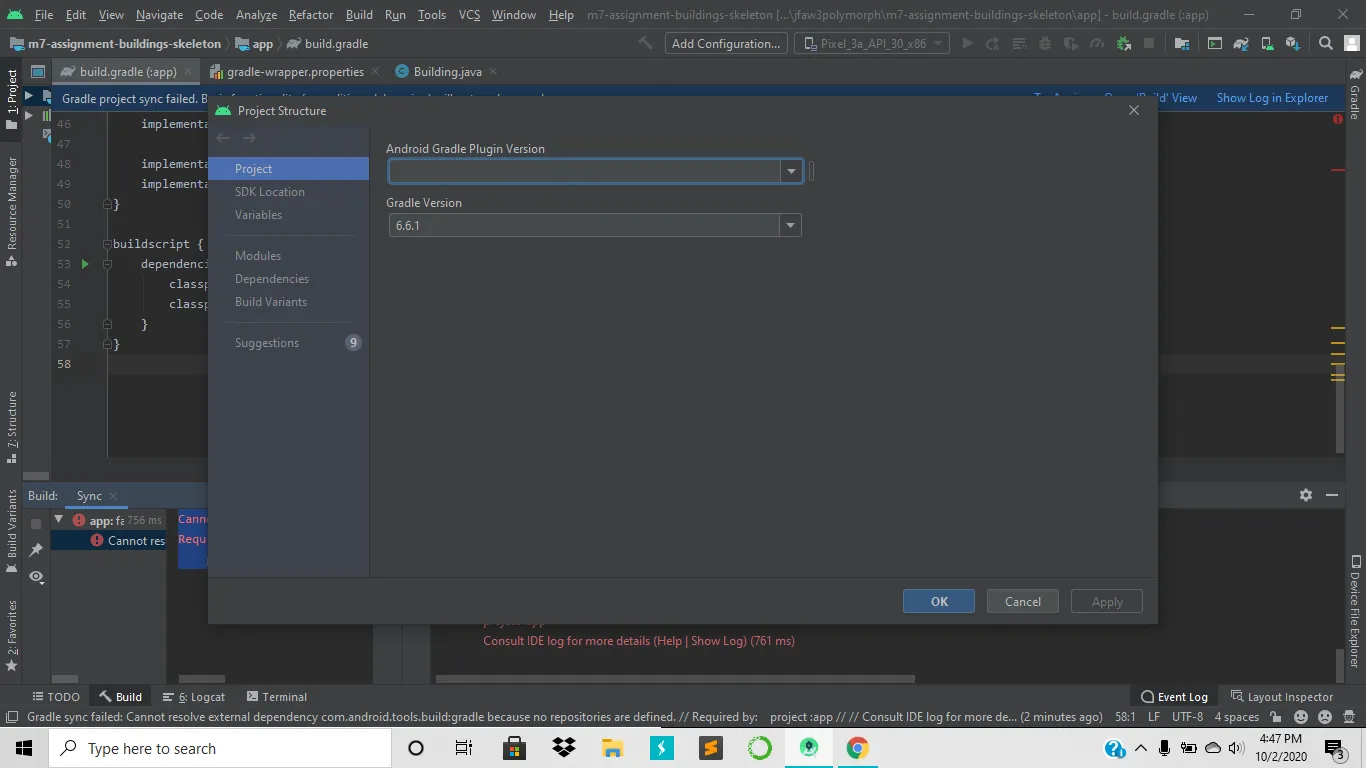Viewport: 1366px width, 768px height.
Task: Close the Sync tab in Build panel
Action: (113, 496)
